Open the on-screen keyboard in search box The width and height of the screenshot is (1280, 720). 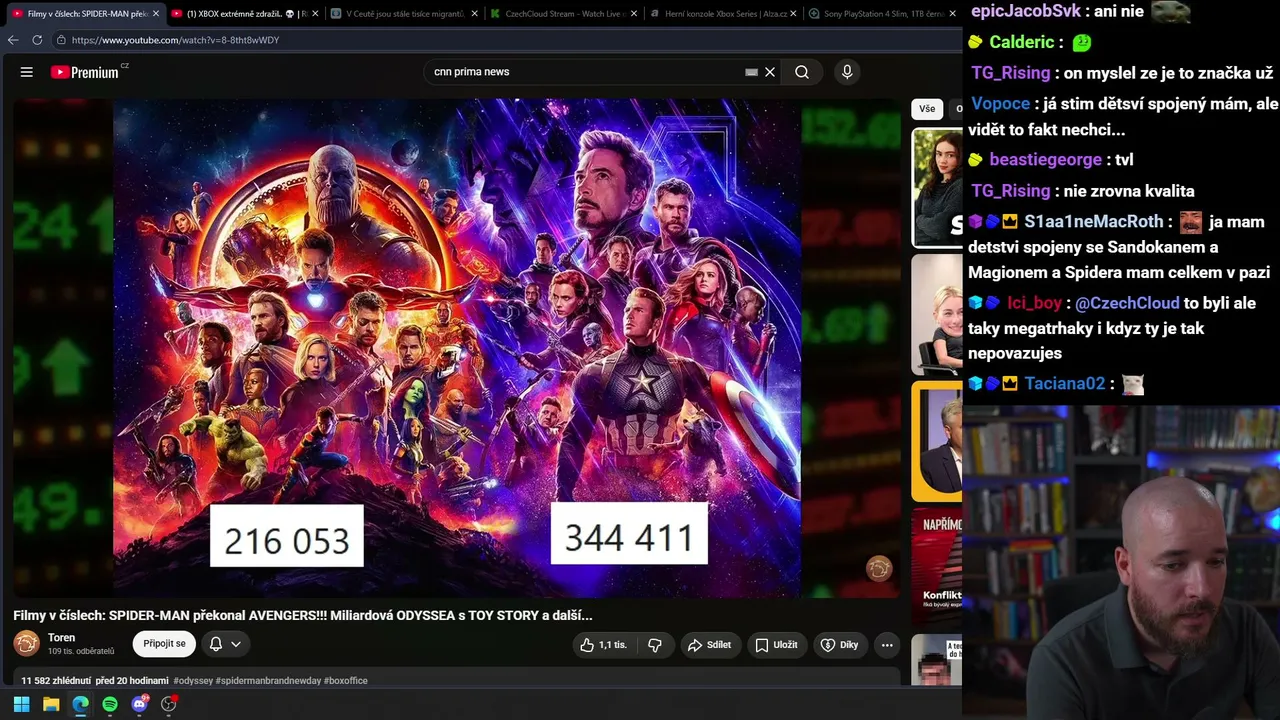click(x=751, y=72)
